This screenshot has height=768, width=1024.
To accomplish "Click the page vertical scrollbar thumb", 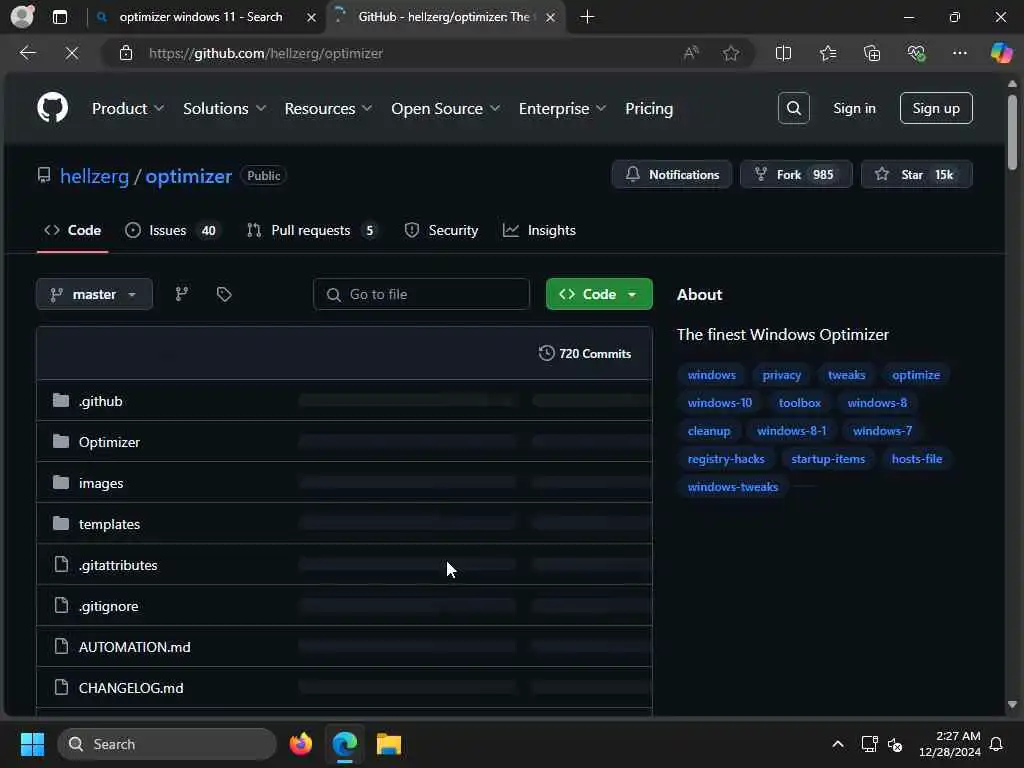I will [x=1012, y=133].
